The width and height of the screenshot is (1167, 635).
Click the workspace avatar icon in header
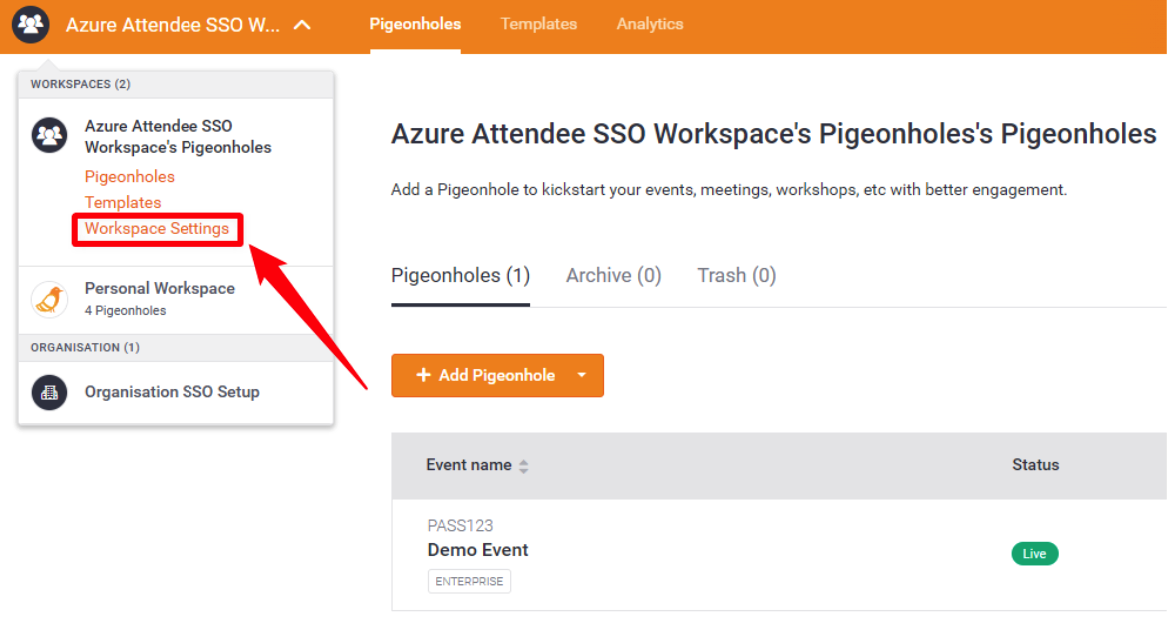coord(31,25)
